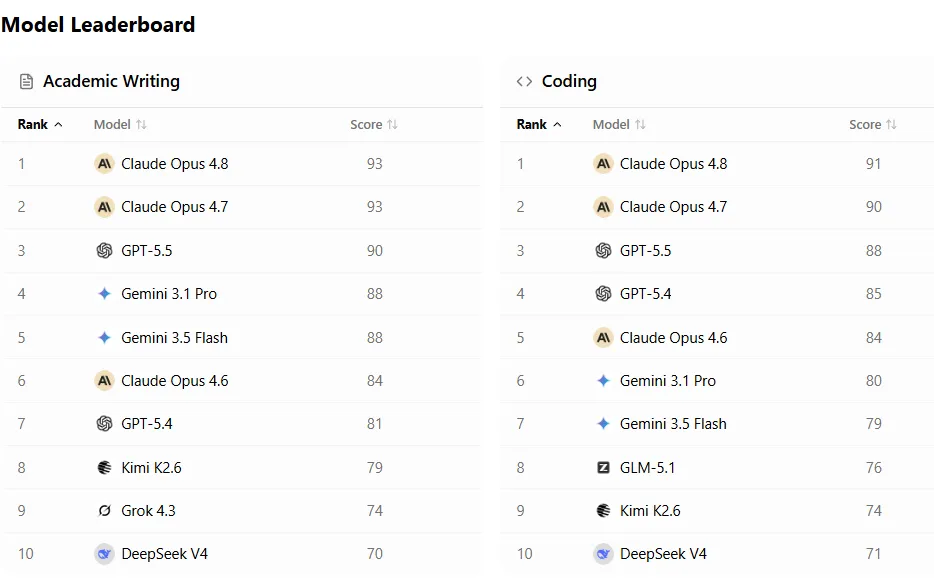934x583 pixels.
Task: Toggle Rank sort caret in Coding table
Action: [x=558, y=124]
